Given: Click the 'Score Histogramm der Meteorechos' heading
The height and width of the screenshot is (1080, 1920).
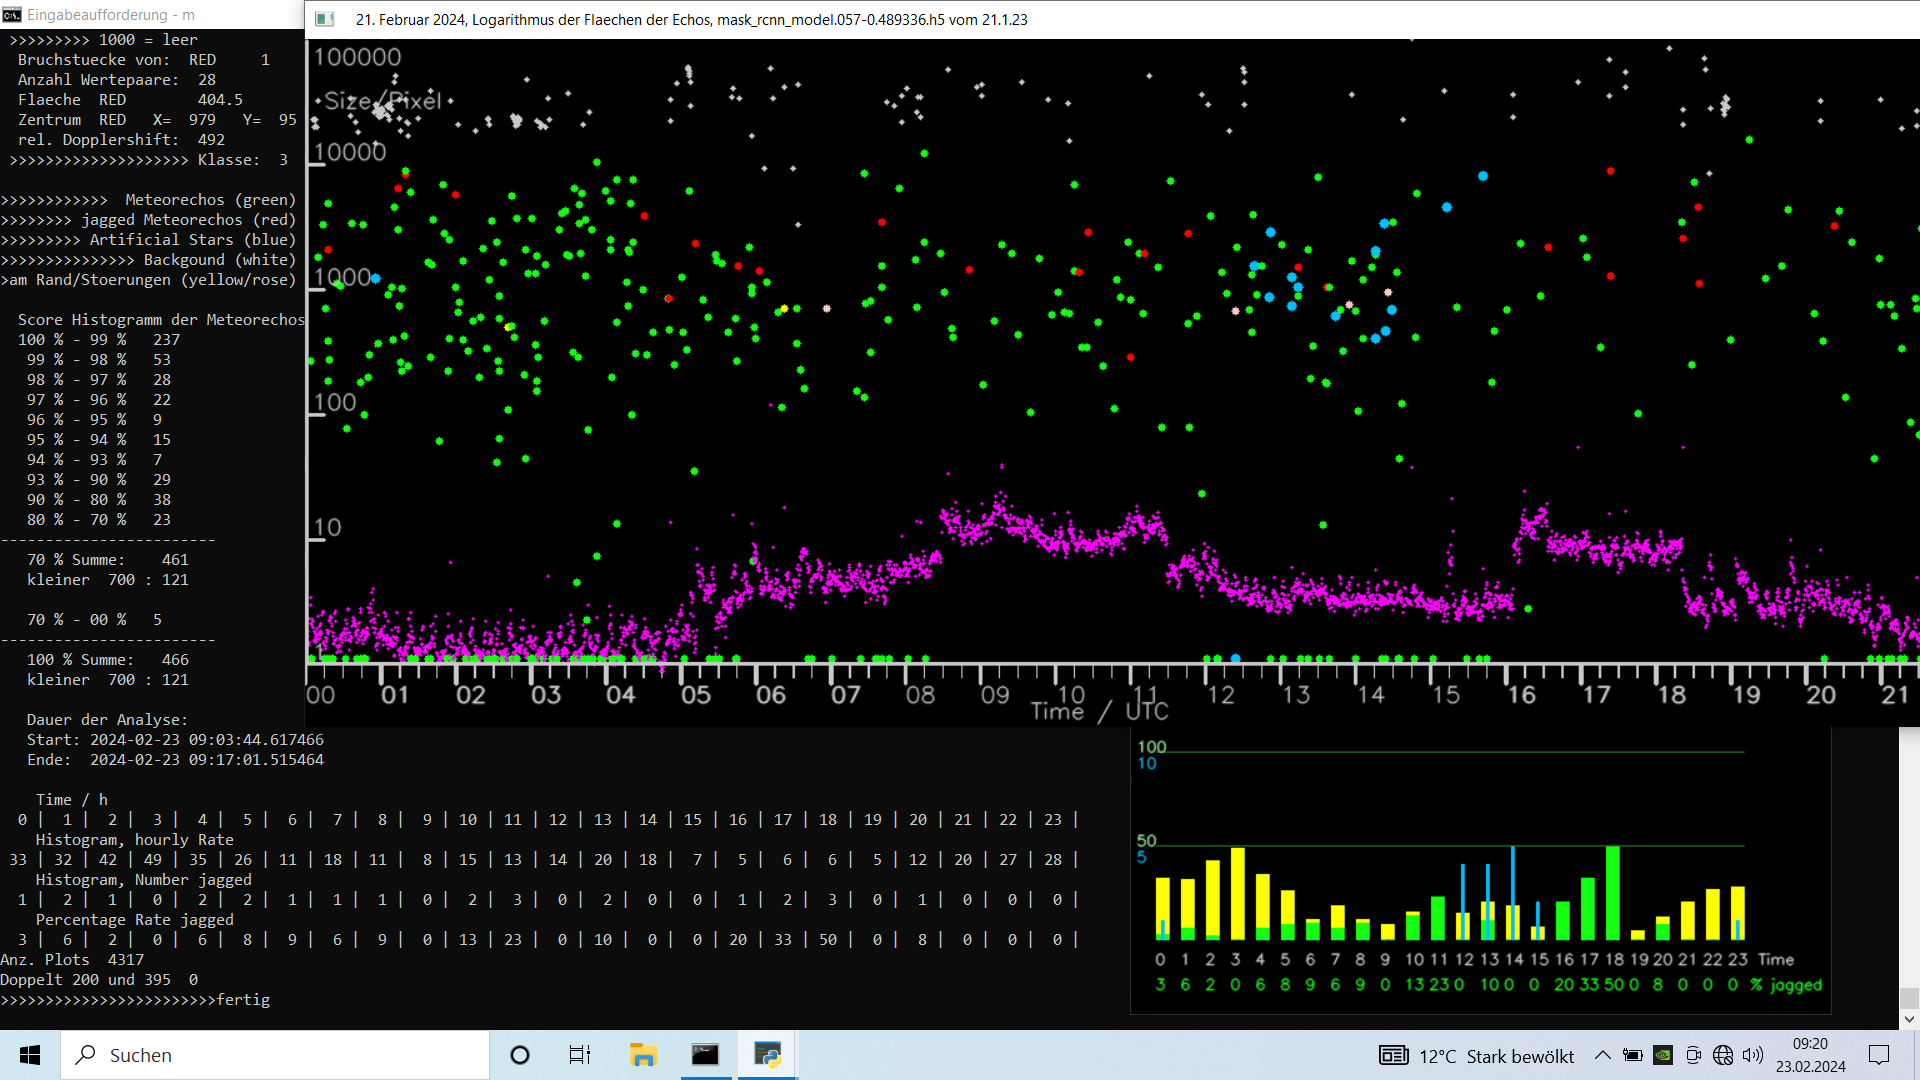Looking at the screenshot, I should 161,320.
